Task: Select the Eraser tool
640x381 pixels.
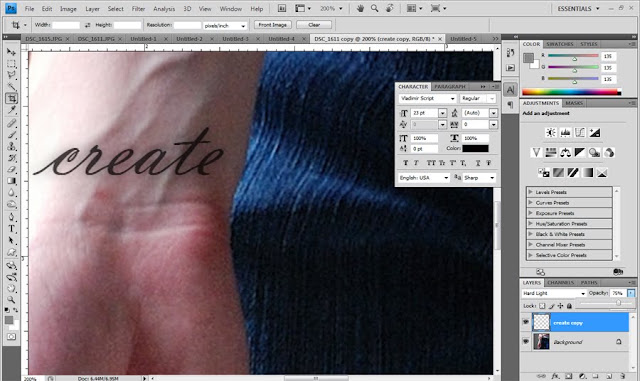Action: [11, 169]
